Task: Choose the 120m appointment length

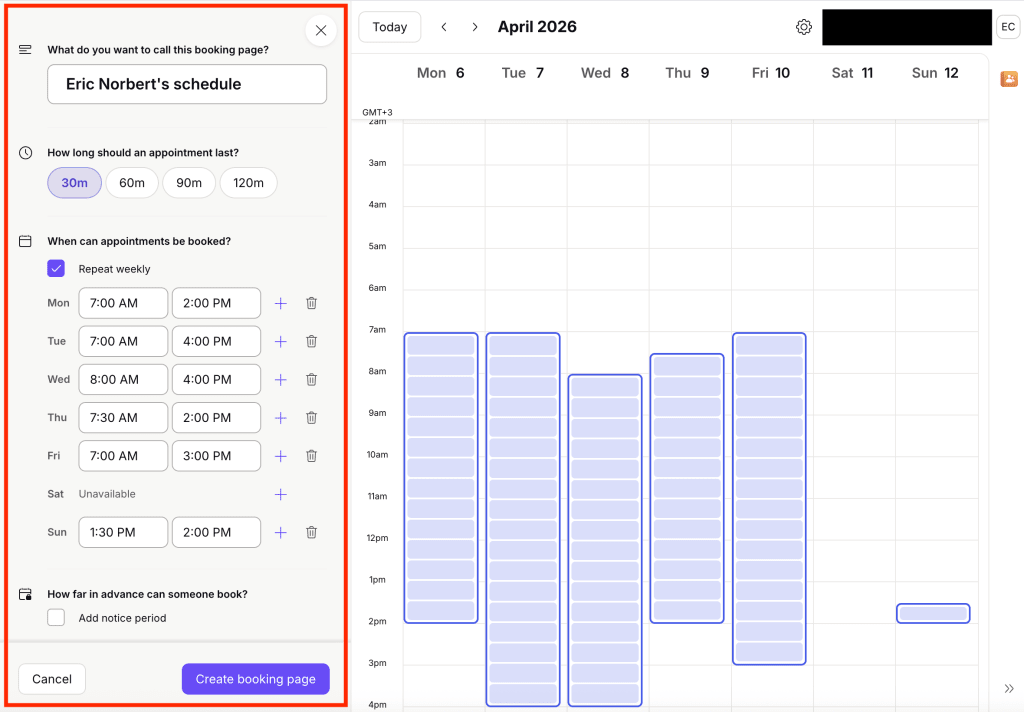Action: 249,183
